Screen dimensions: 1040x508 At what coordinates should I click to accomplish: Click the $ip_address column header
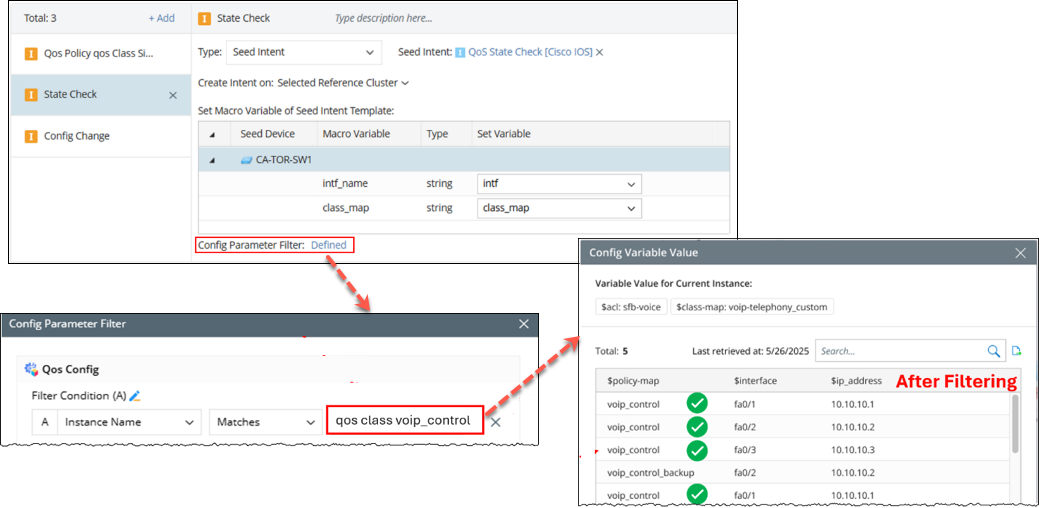click(x=856, y=381)
